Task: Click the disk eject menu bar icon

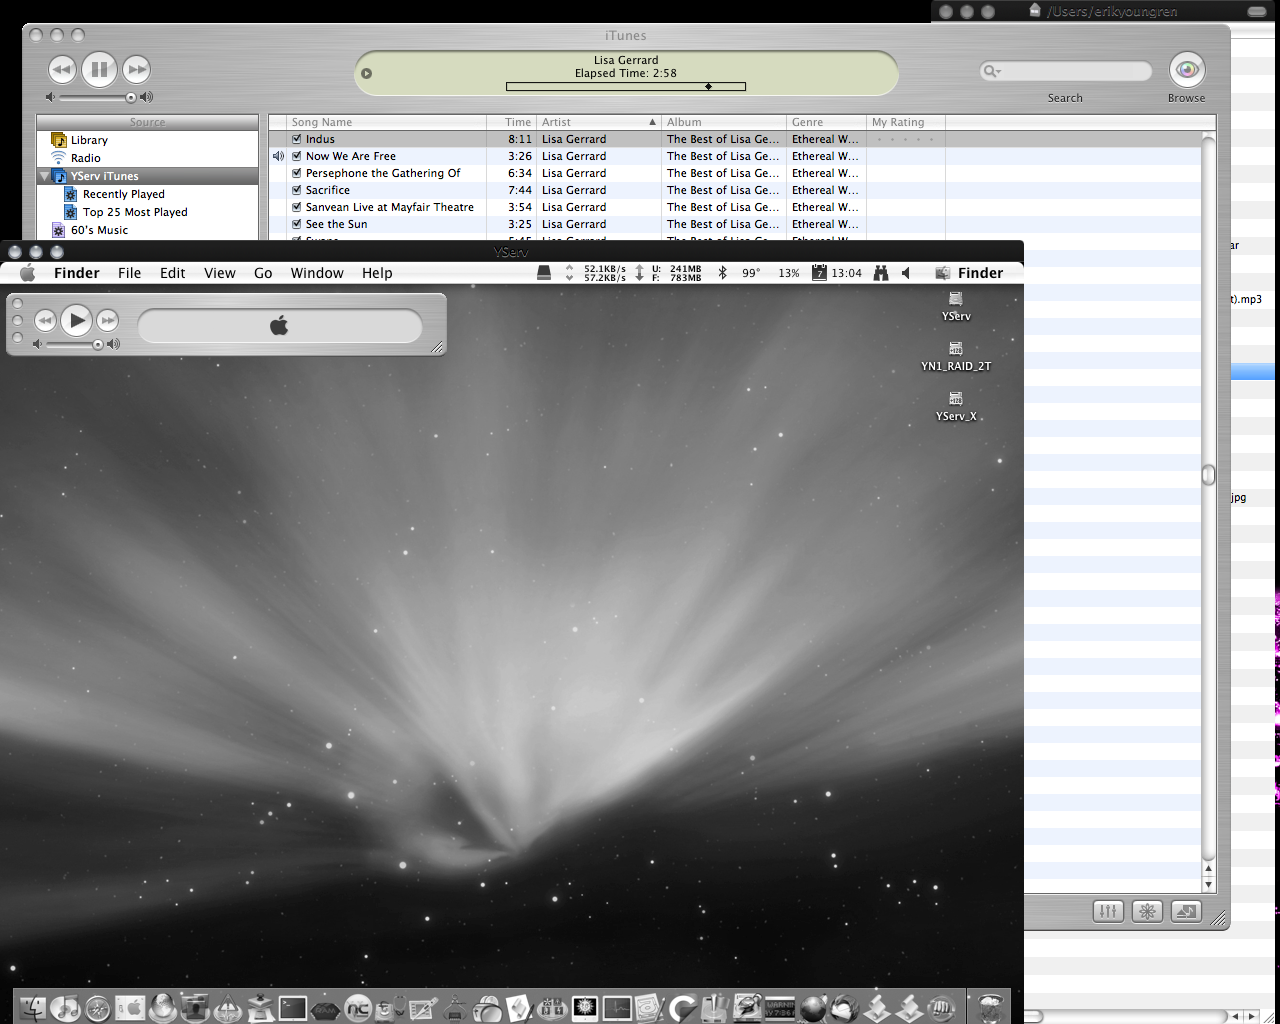Action: (544, 272)
